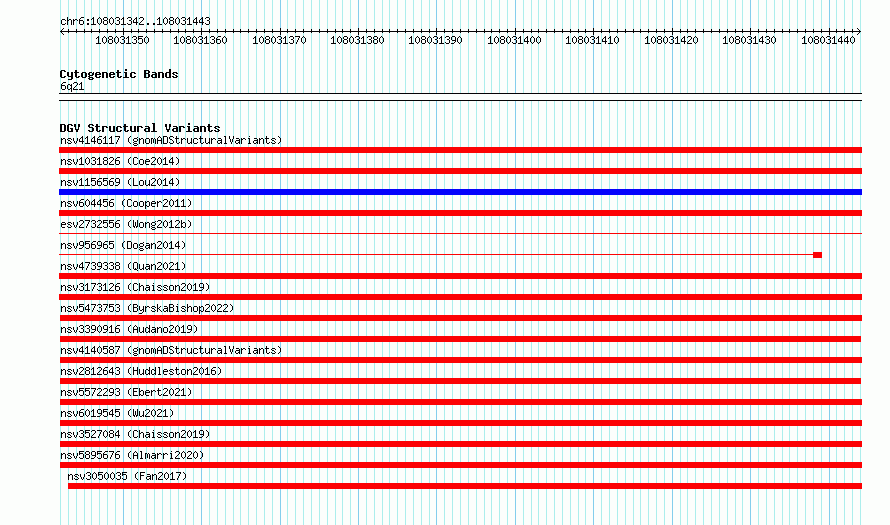Click the red bar under nsv3527084

[x=460, y=444]
